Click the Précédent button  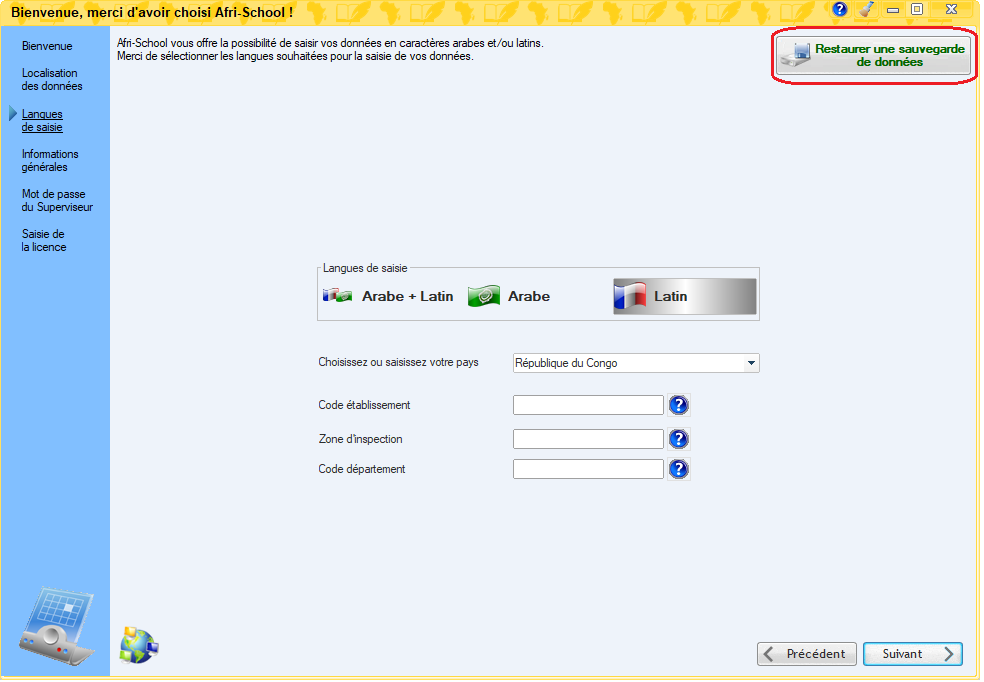click(806, 654)
